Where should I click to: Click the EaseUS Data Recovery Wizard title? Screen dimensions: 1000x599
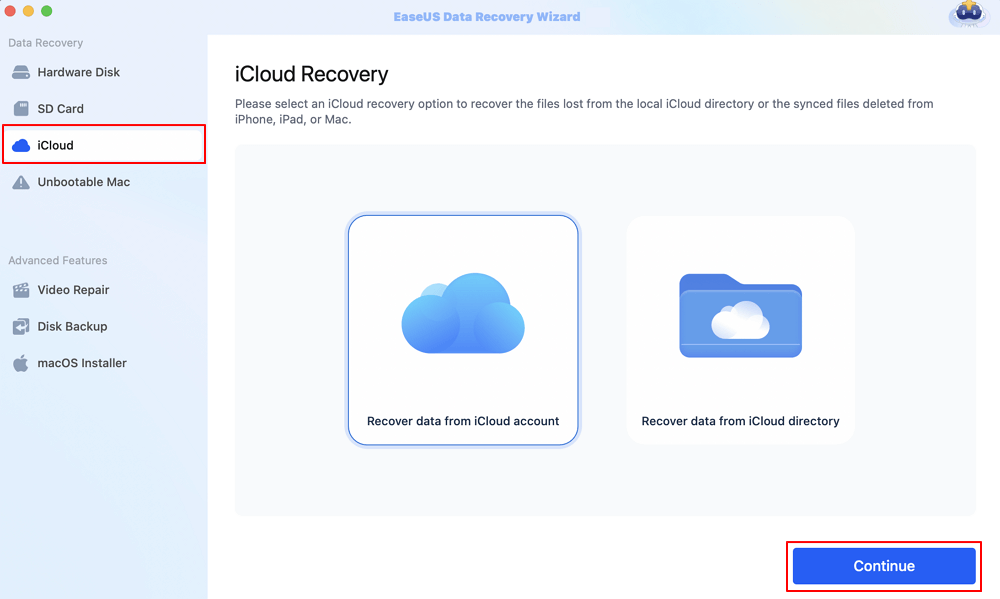(487, 17)
